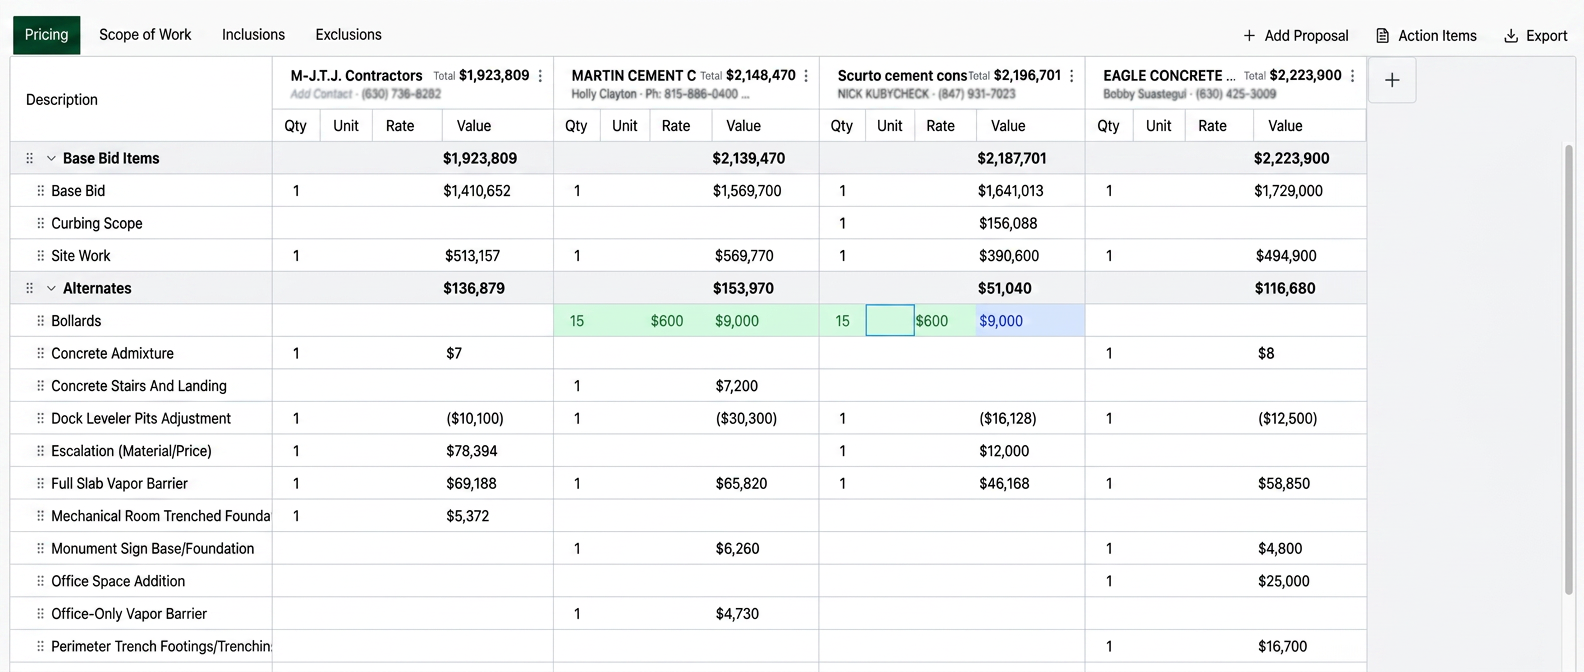Click EAGLE CONCRETE total $2,223,900 in header

pos(1306,76)
